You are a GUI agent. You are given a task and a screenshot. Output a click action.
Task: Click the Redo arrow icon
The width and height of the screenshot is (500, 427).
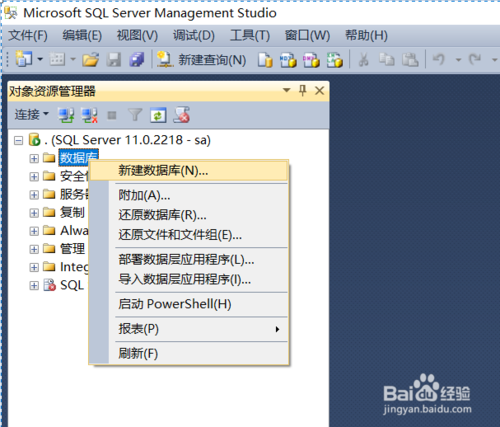[475, 60]
